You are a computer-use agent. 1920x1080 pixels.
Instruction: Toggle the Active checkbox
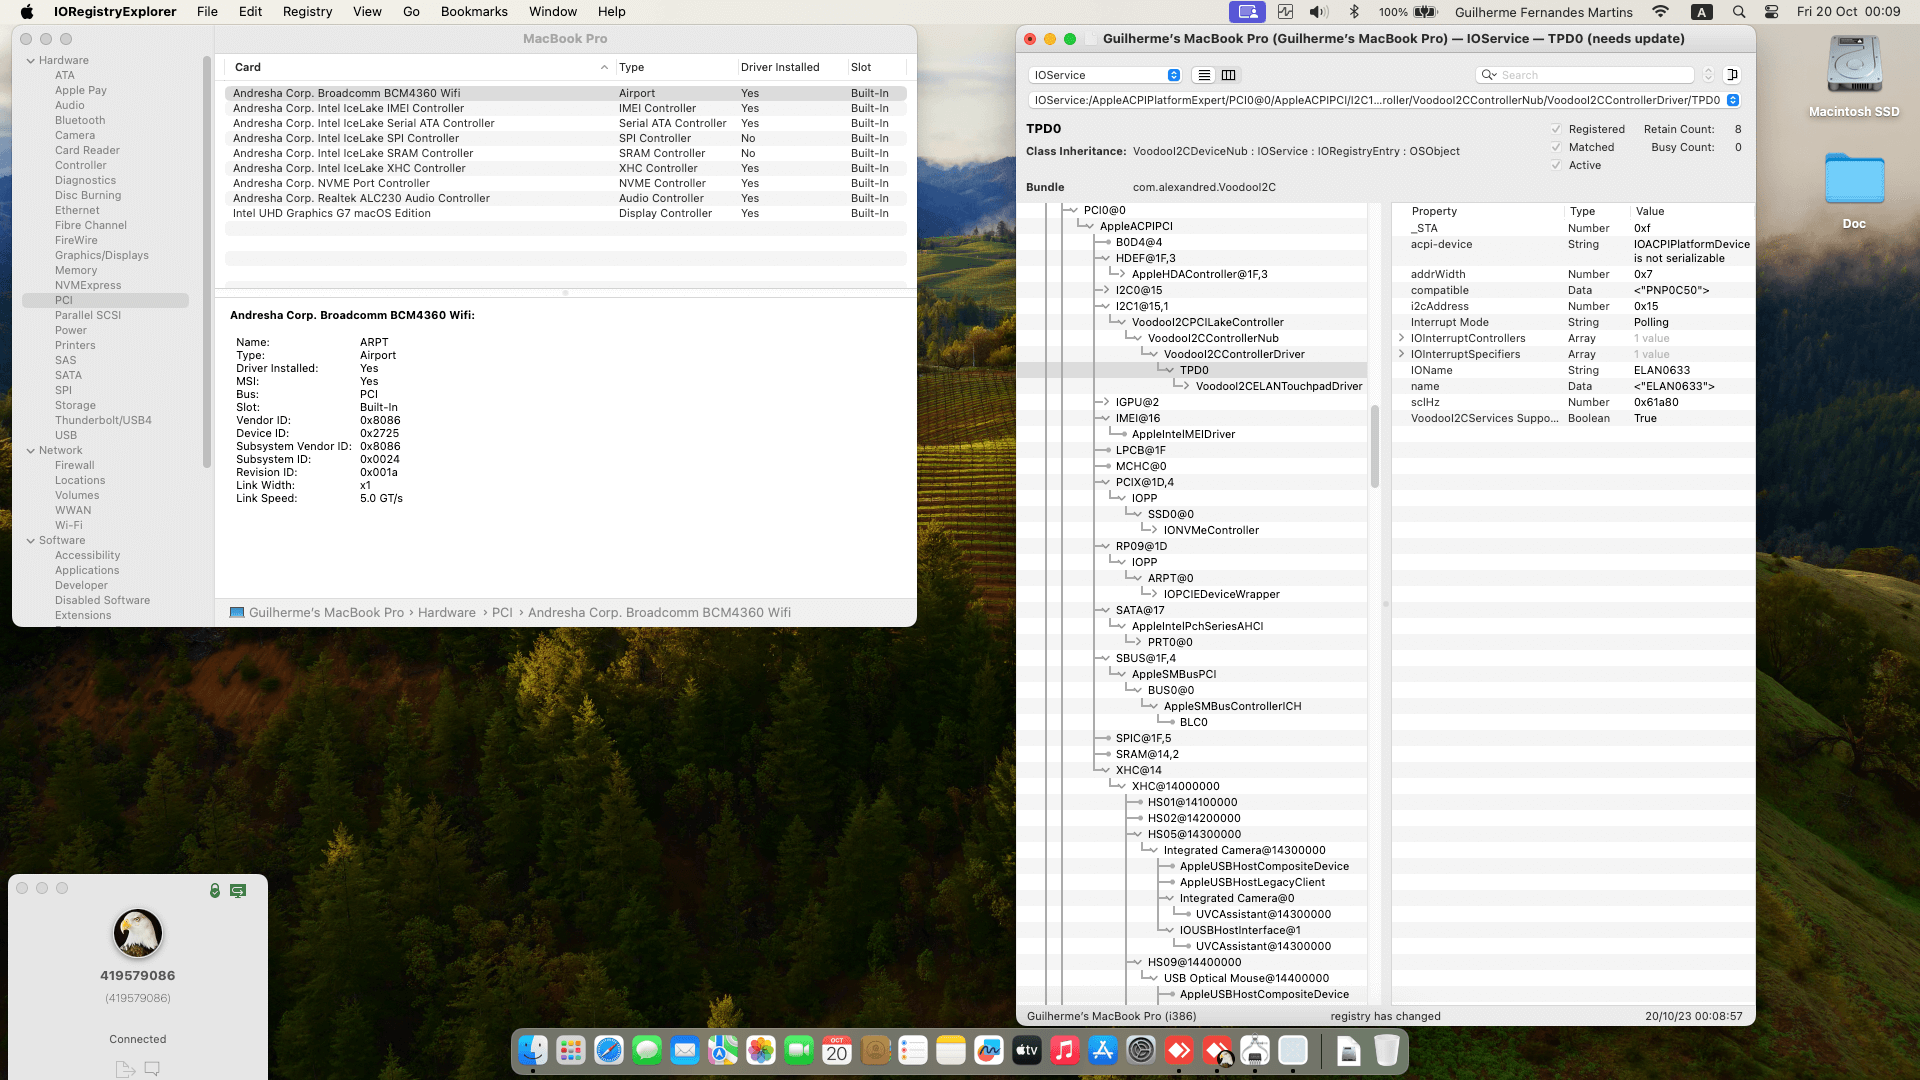click(1556, 165)
